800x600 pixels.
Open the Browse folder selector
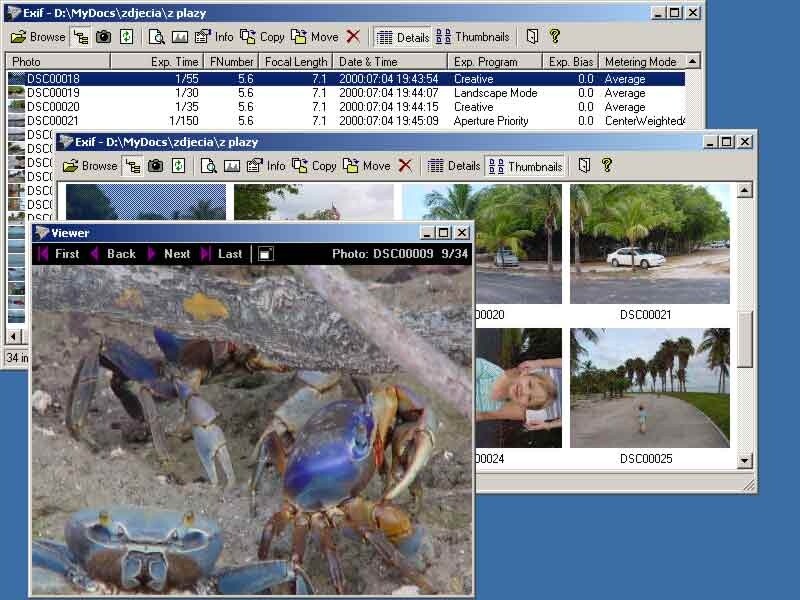(90, 166)
